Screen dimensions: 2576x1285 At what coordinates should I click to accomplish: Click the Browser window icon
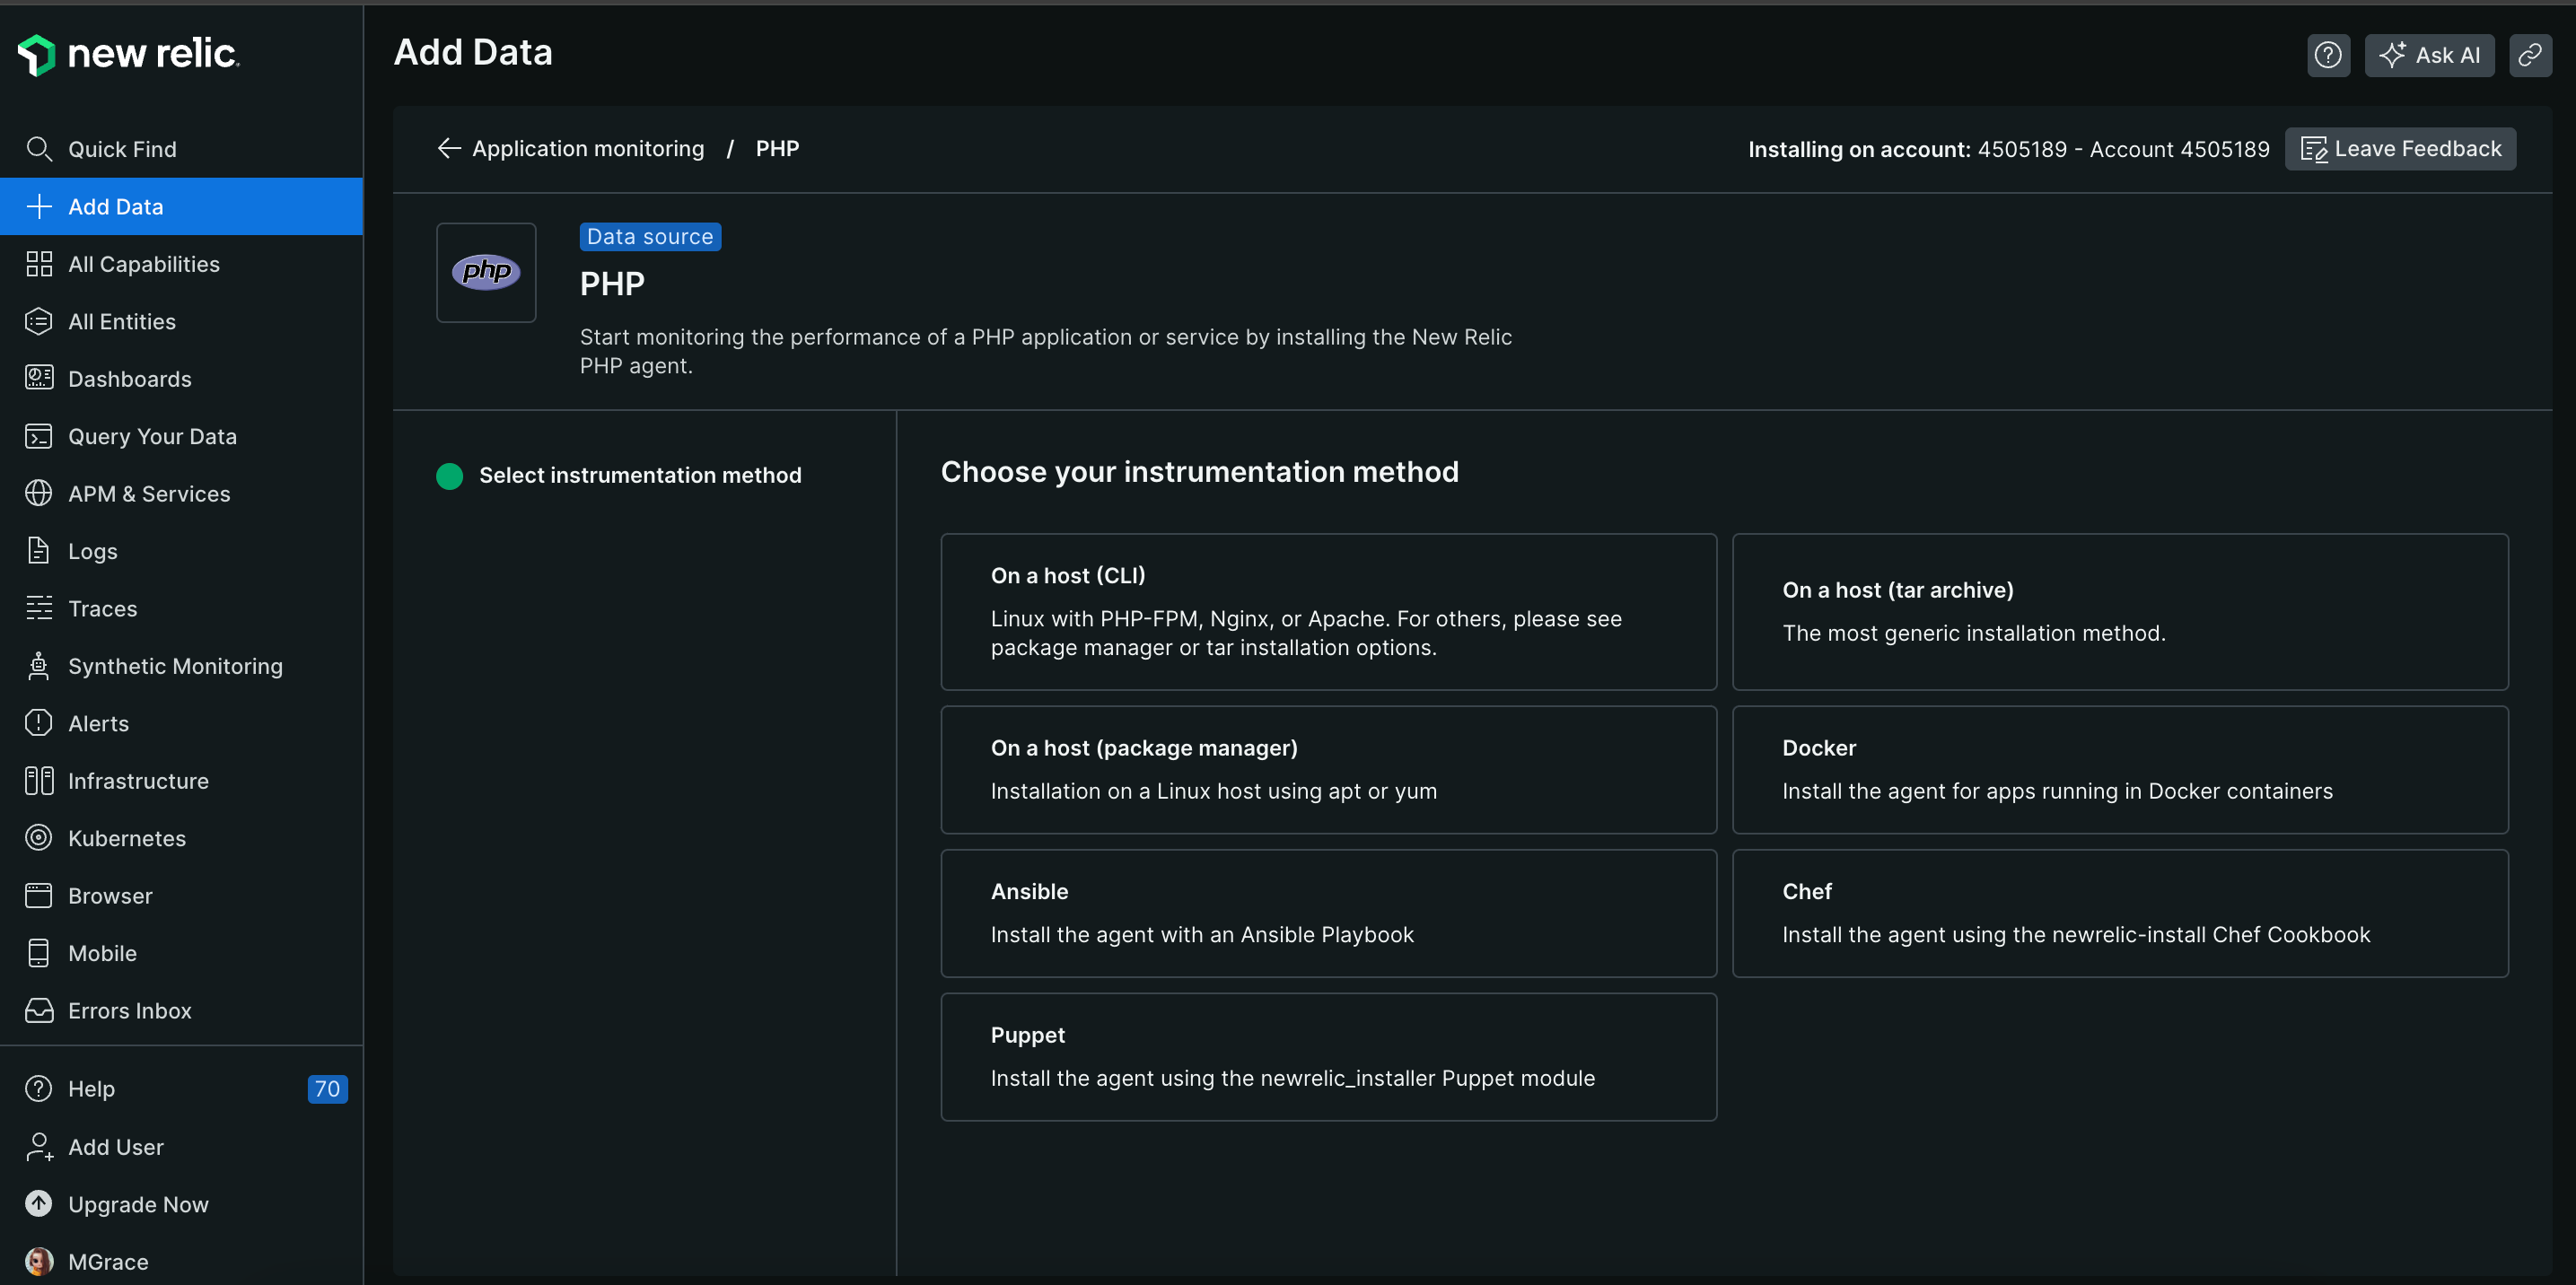click(39, 895)
